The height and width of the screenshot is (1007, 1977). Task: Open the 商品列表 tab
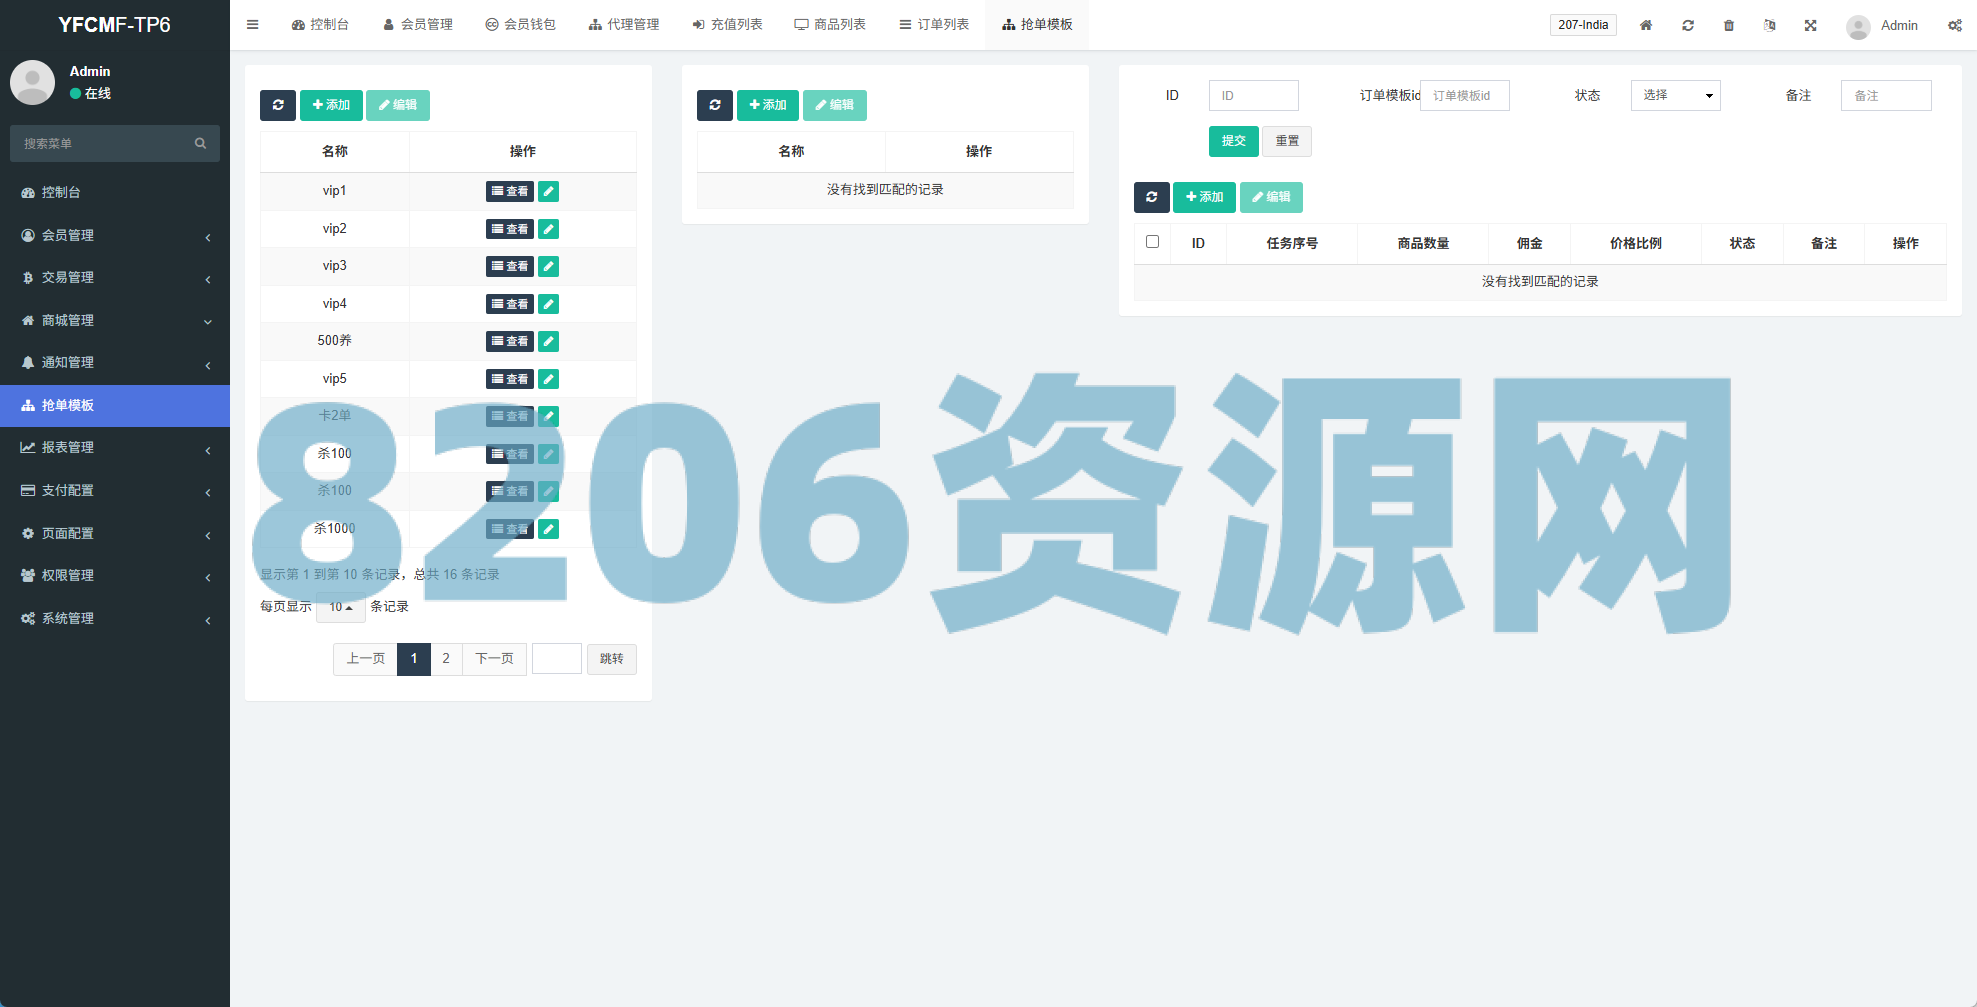[x=830, y=25]
